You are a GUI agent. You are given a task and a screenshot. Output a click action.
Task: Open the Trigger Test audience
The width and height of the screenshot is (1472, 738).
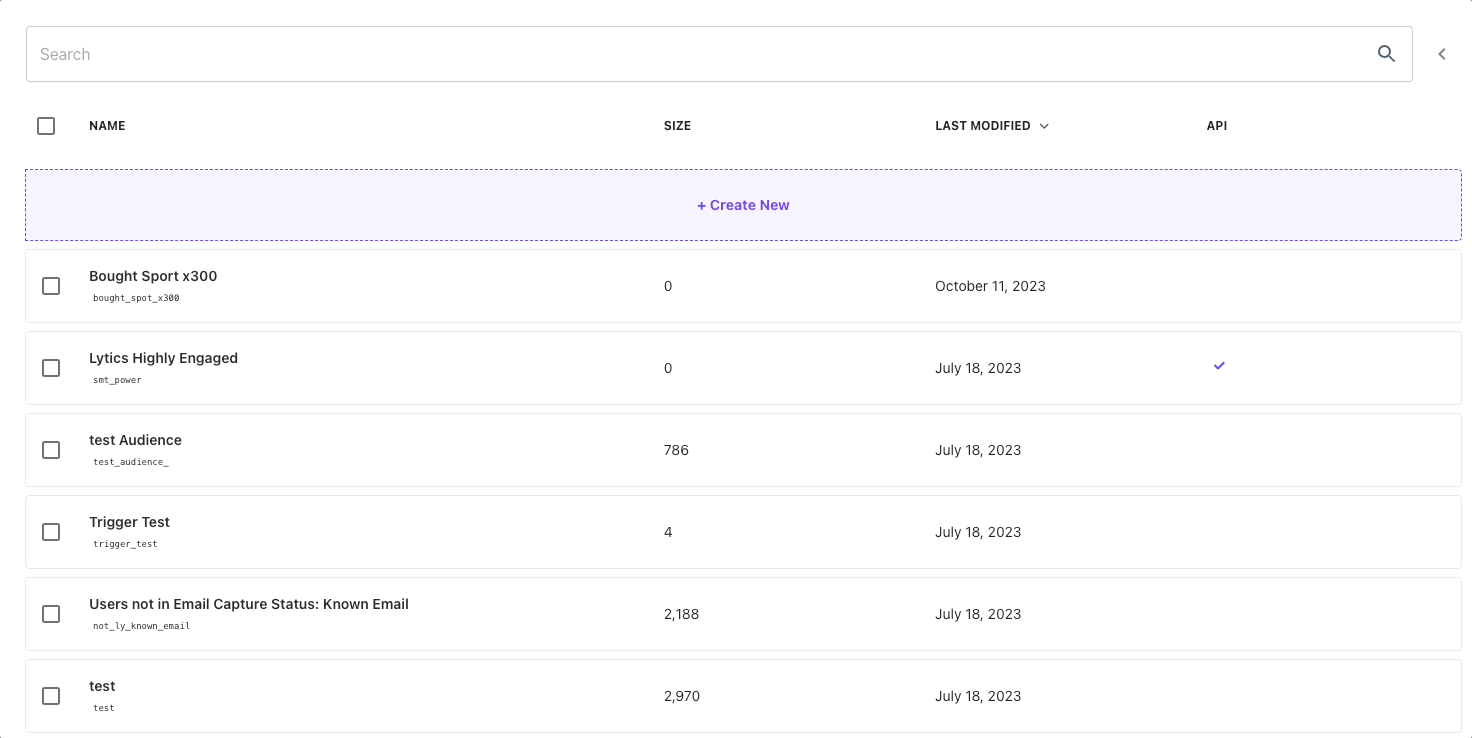[x=129, y=522]
